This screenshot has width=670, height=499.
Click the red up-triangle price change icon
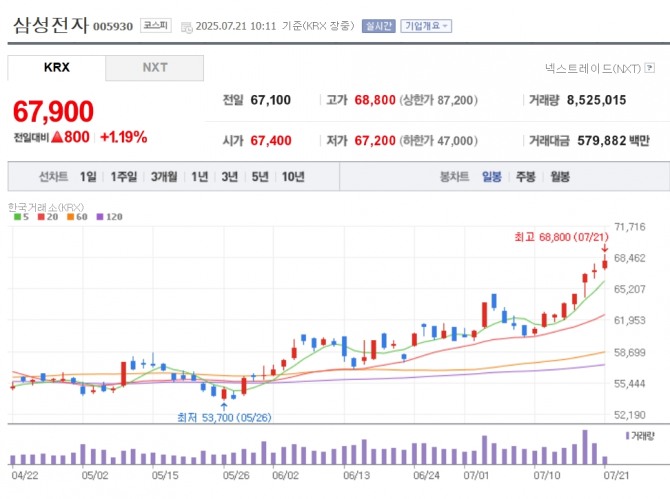point(57,137)
